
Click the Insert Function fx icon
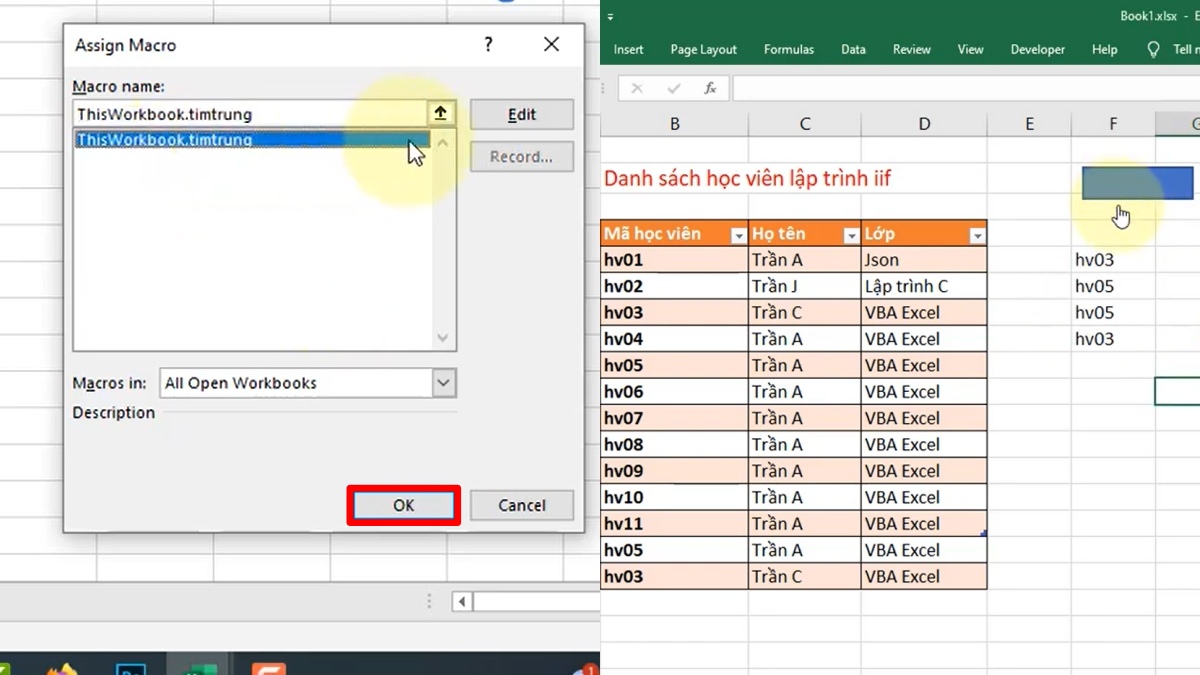(710, 89)
